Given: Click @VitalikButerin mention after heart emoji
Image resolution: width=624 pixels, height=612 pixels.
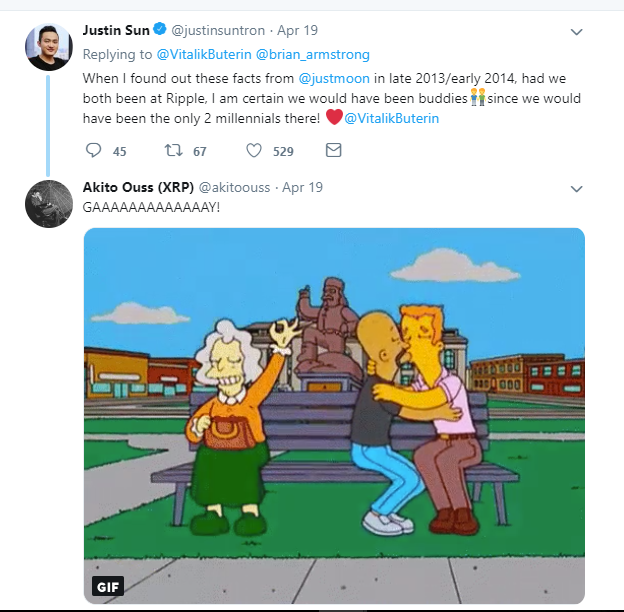Looking at the screenshot, I should [x=391, y=119].
